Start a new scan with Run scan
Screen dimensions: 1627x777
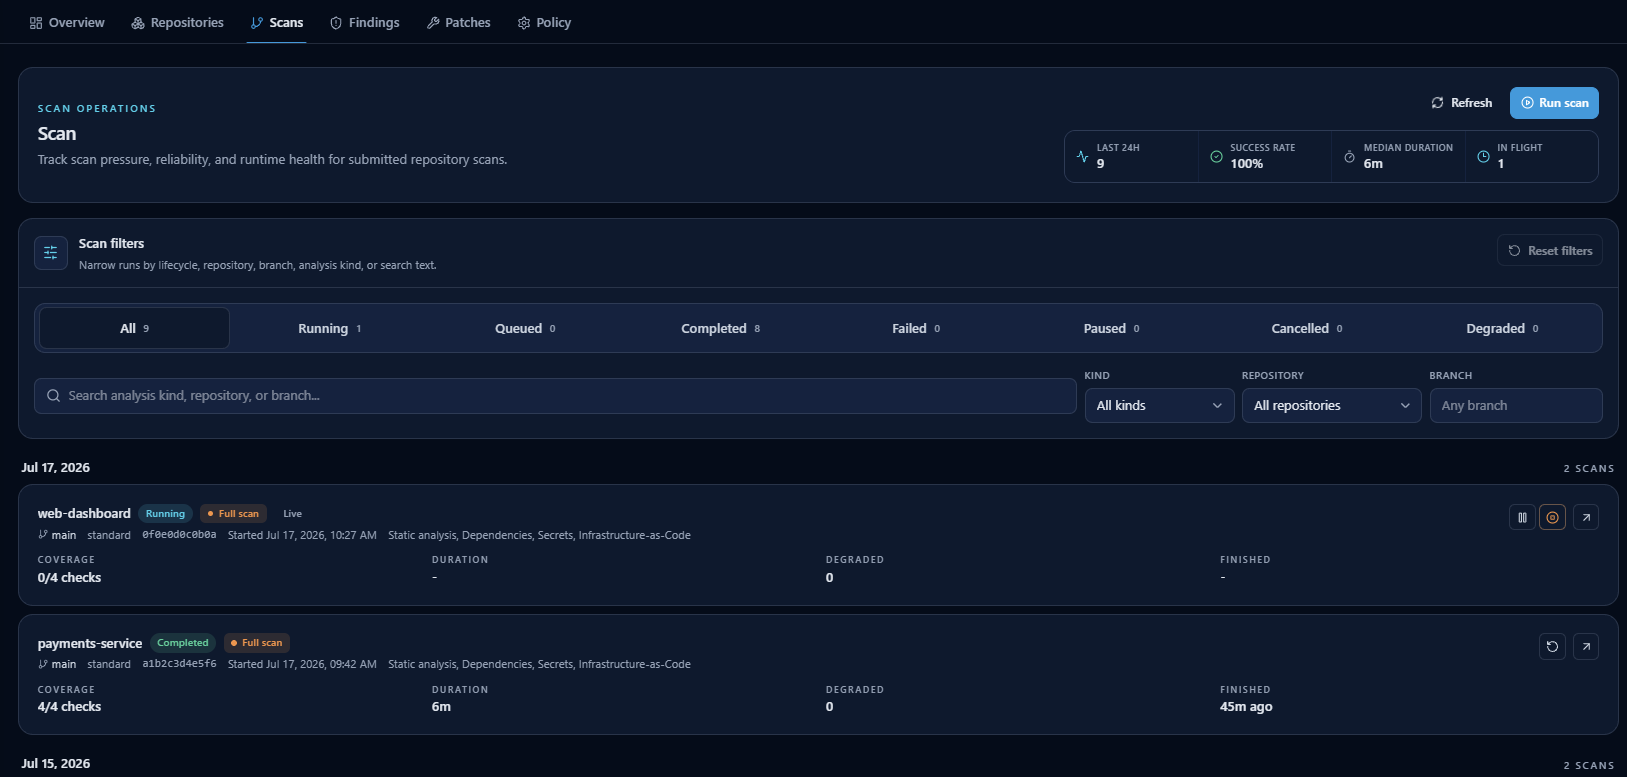[1554, 103]
